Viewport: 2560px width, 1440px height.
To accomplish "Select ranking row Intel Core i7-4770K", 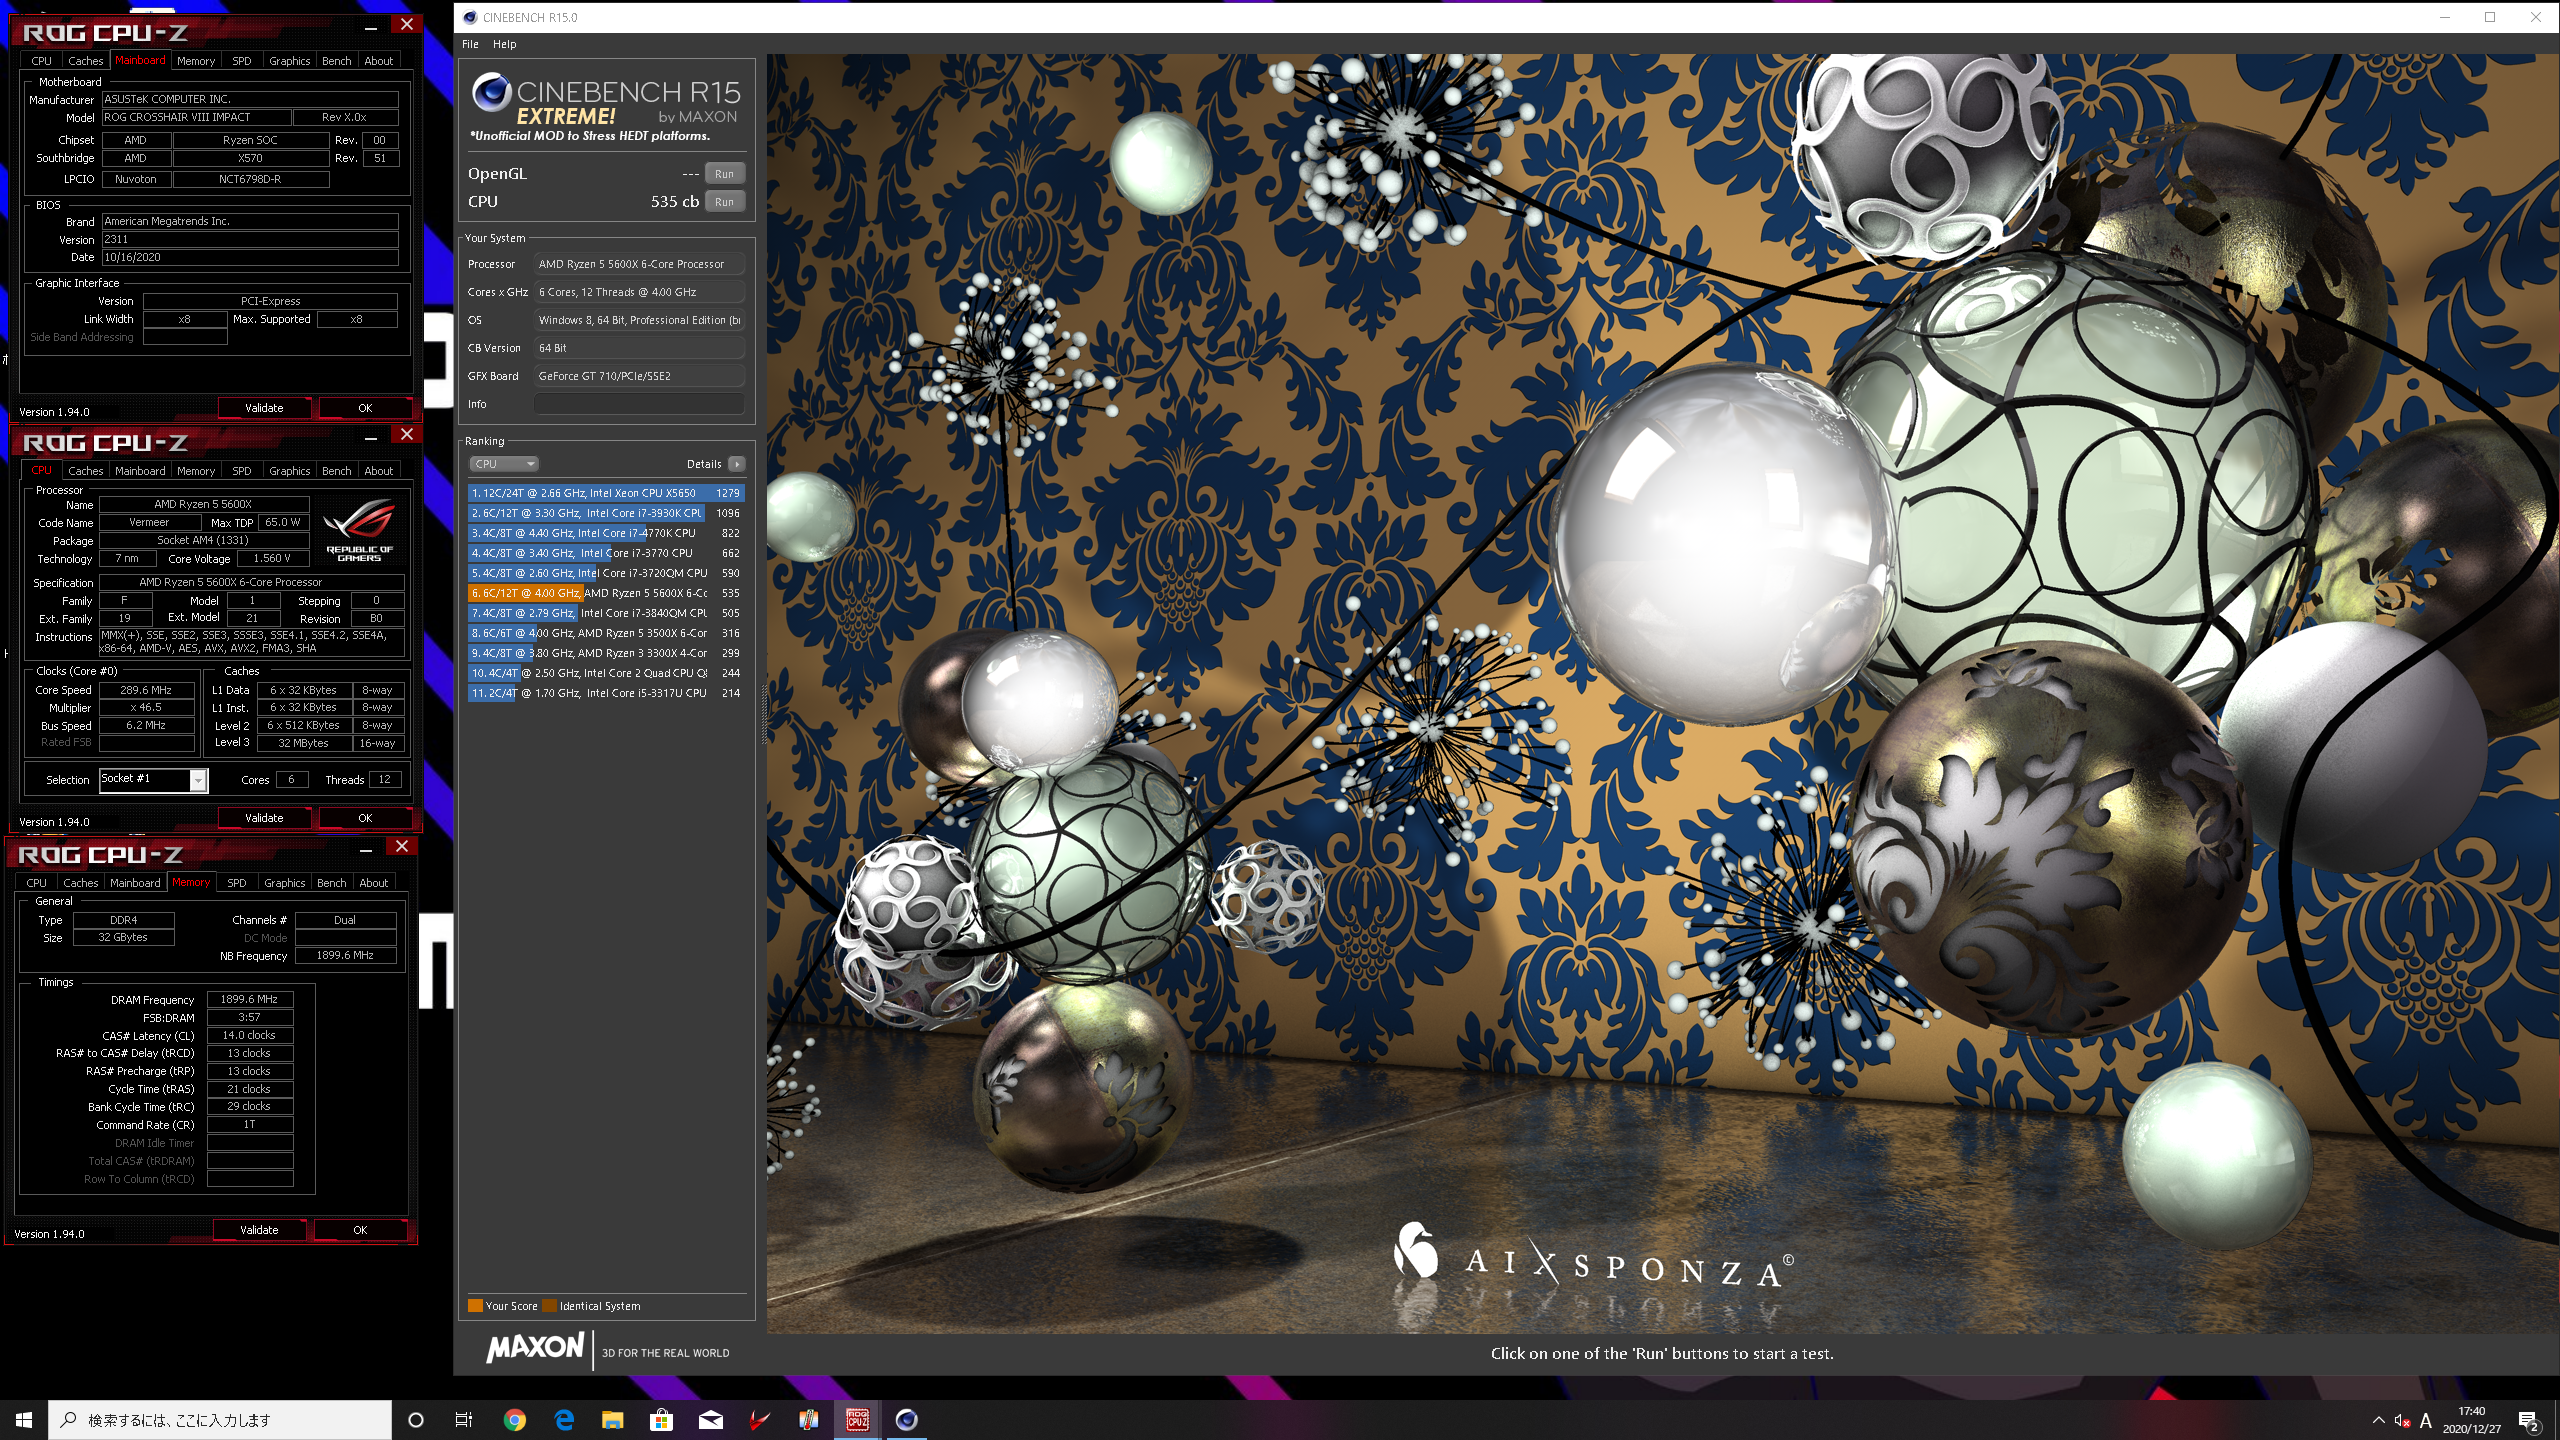I will (x=606, y=533).
